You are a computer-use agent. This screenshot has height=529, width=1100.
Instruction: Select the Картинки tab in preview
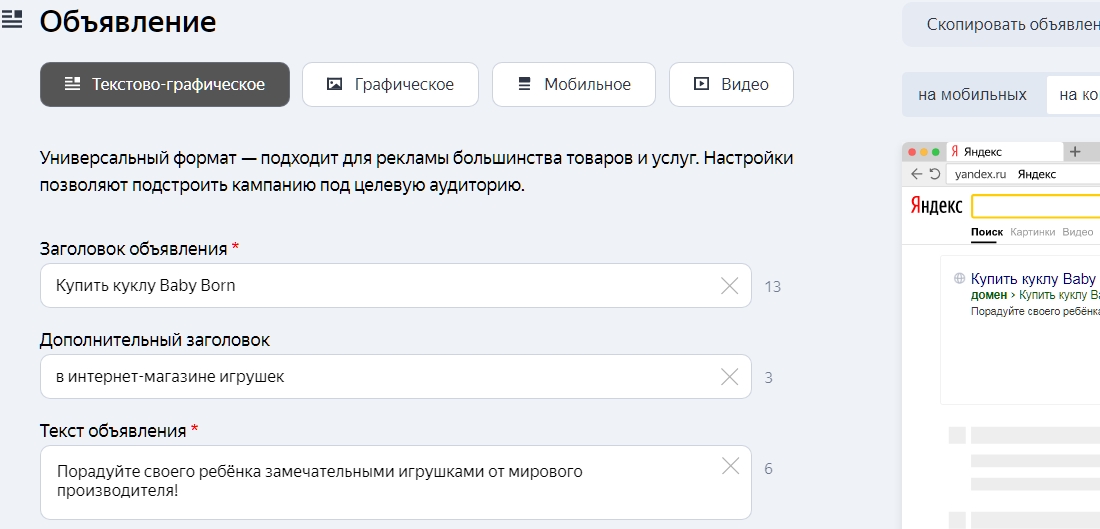point(1033,232)
